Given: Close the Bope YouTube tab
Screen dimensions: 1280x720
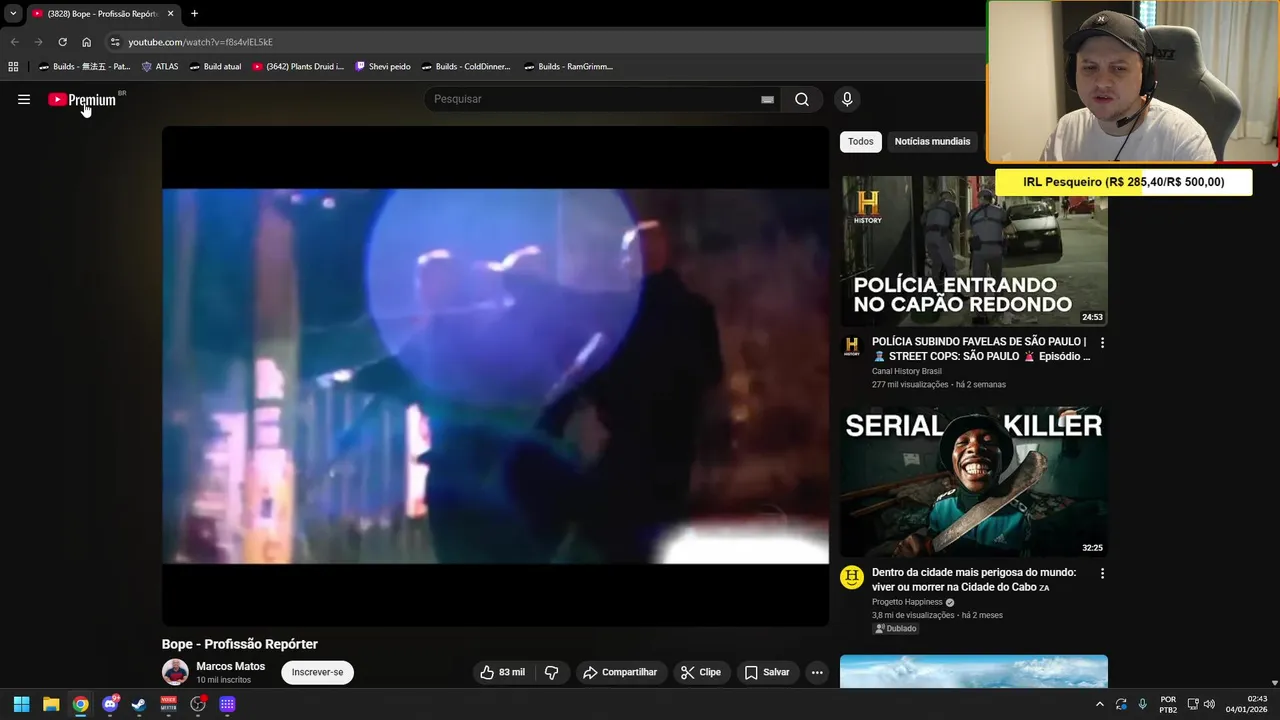Looking at the screenshot, I should coord(170,13).
